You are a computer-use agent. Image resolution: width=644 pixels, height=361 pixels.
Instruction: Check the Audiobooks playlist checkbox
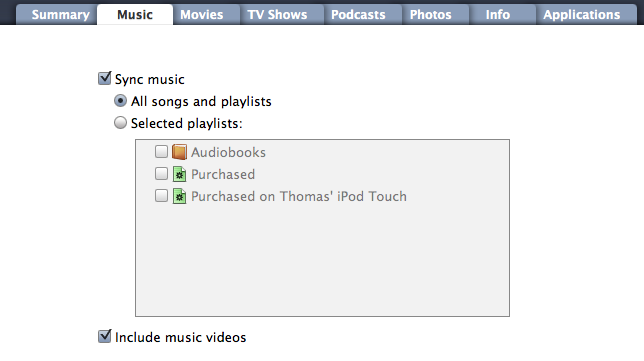pyautogui.click(x=161, y=152)
